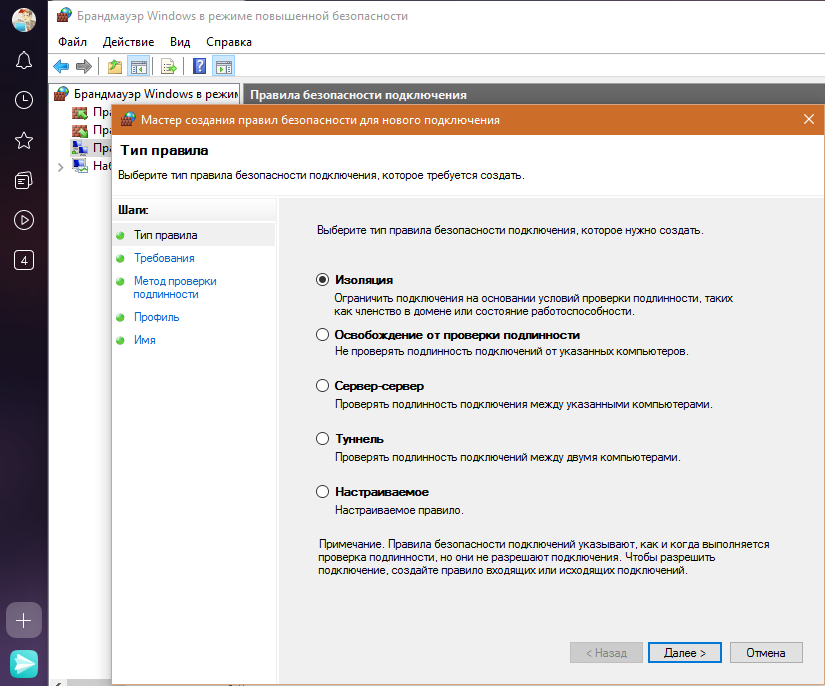Go to the Метод проверки подлинности step
Screen dimensions: 825x686
175,288
